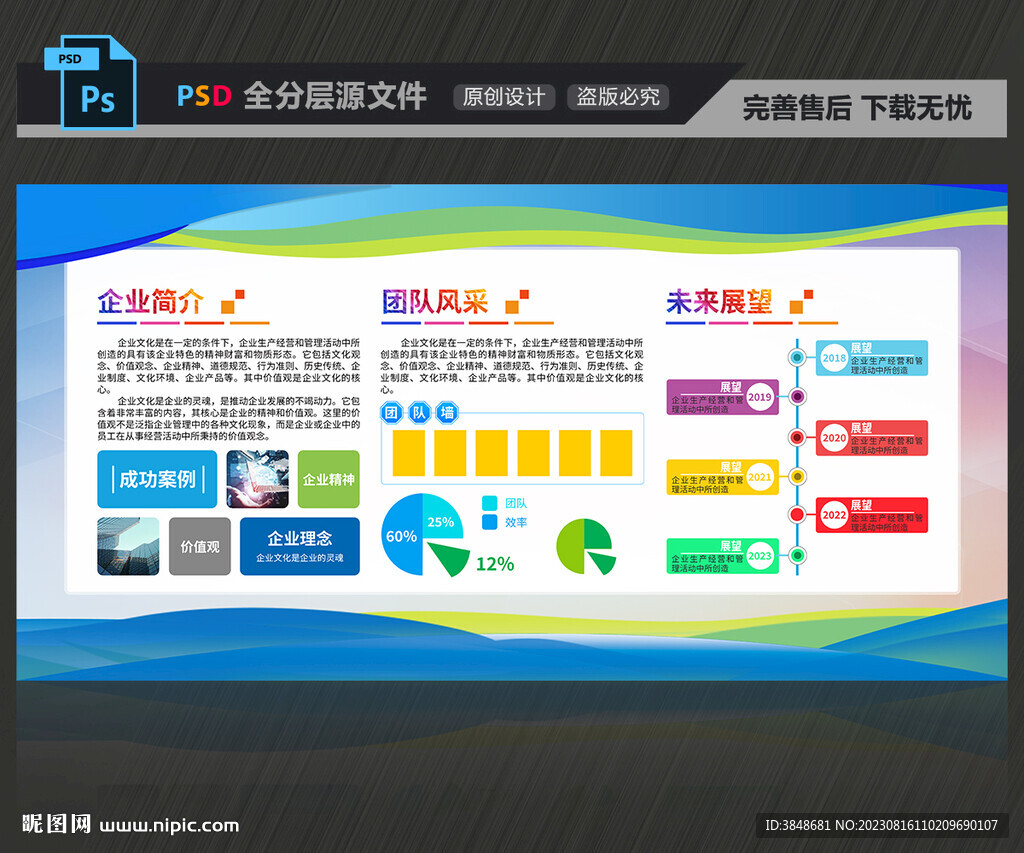Click the 12% percentage label
This screenshot has width=1024, height=853.
(494, 564)
